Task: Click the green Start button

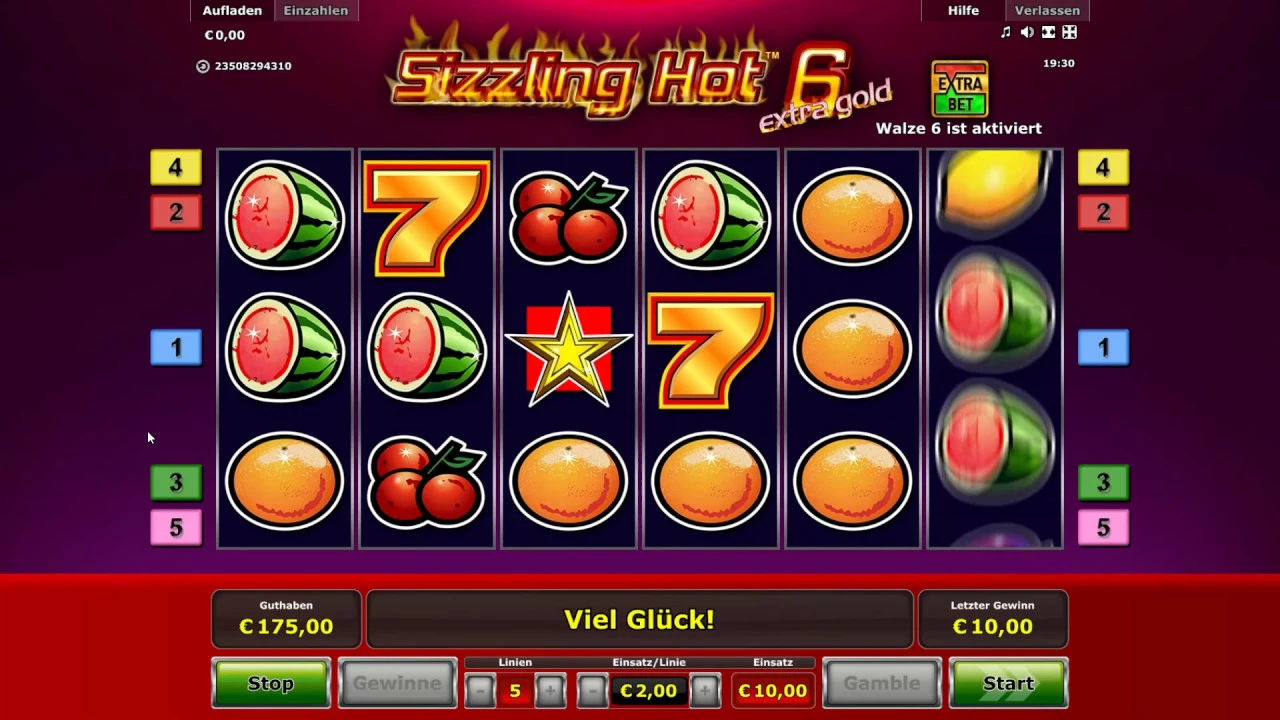Action: click(1008, 683)
